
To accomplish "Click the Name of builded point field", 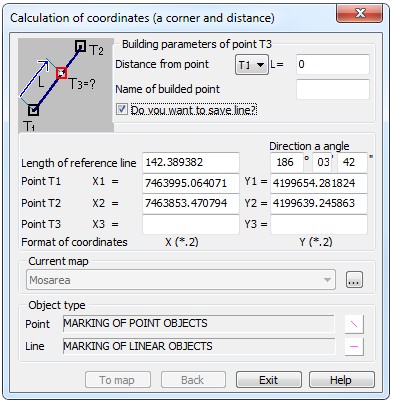I will click(x=333, y=89).
